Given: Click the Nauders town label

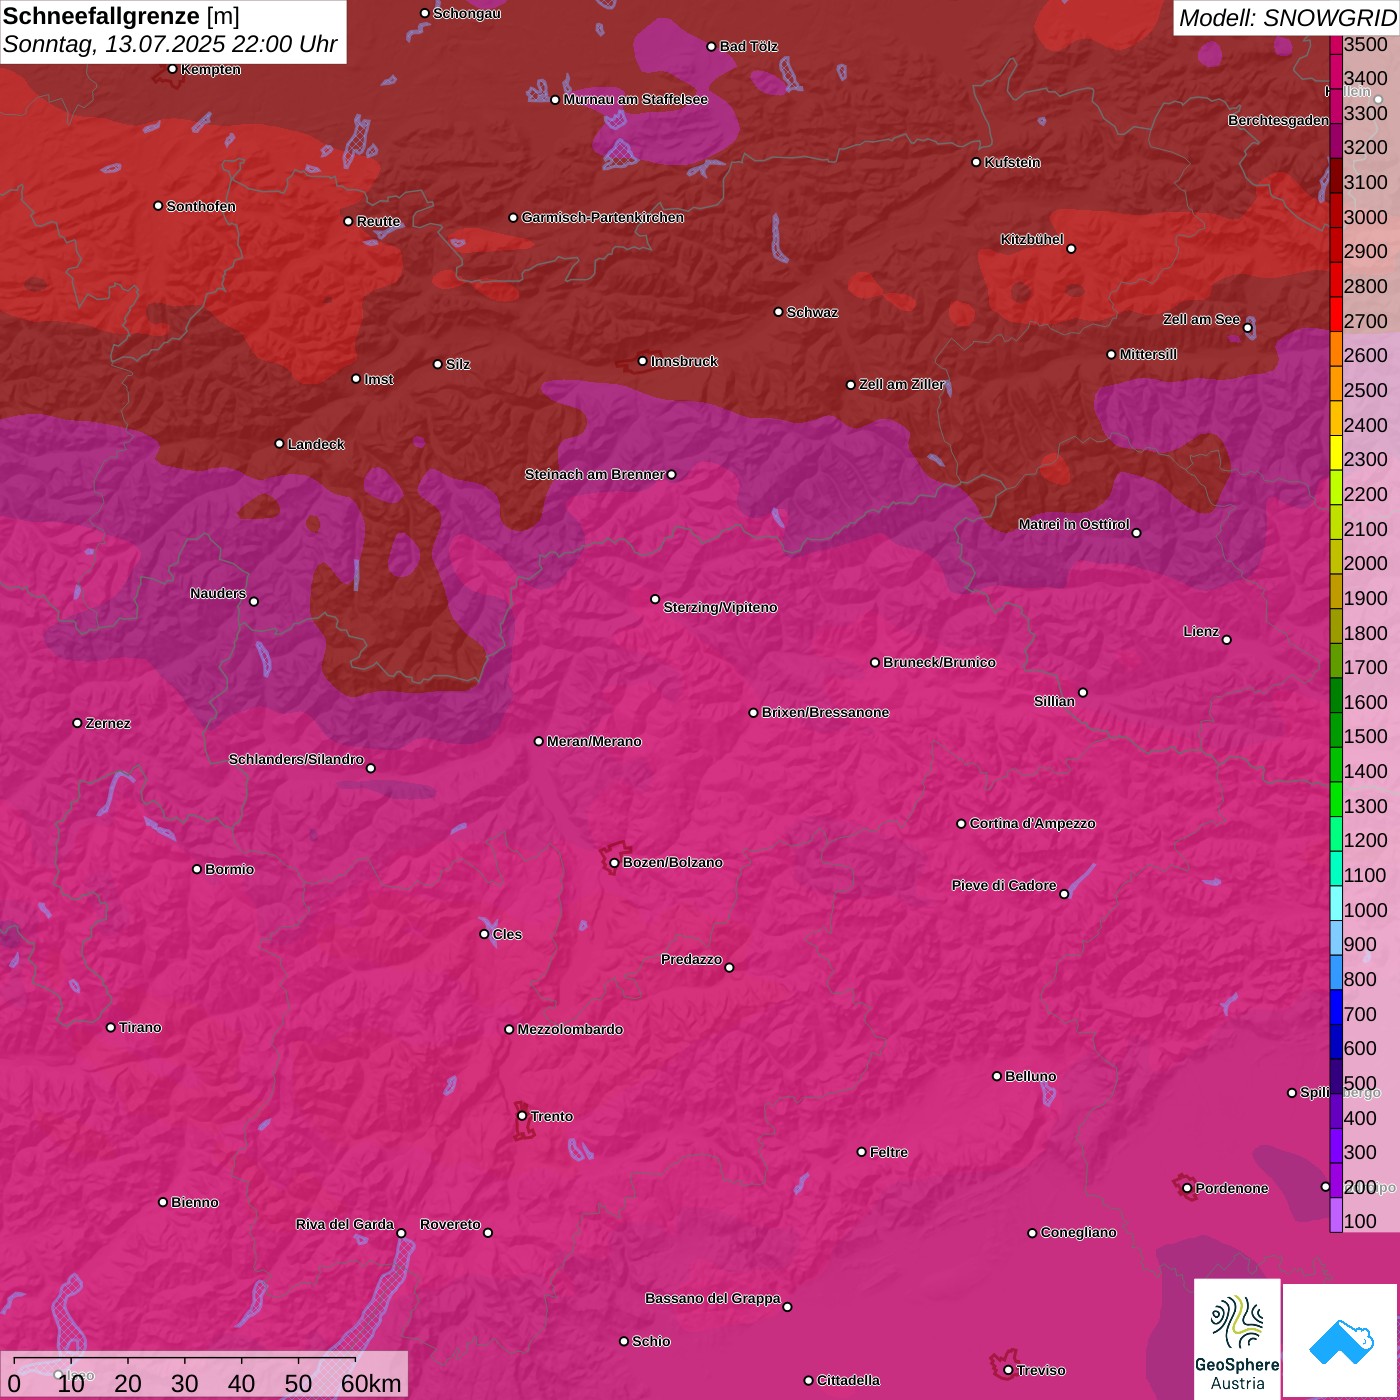Looking at the screenshot, I should (x=218, y=593).
